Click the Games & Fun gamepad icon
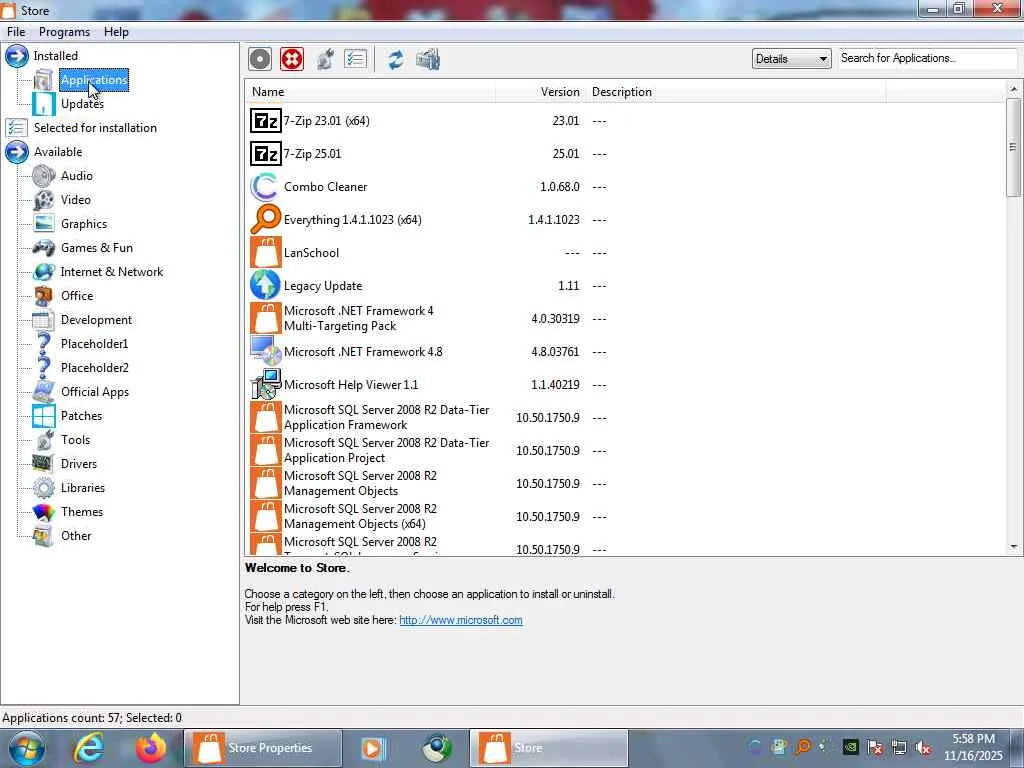 point(44,248)
